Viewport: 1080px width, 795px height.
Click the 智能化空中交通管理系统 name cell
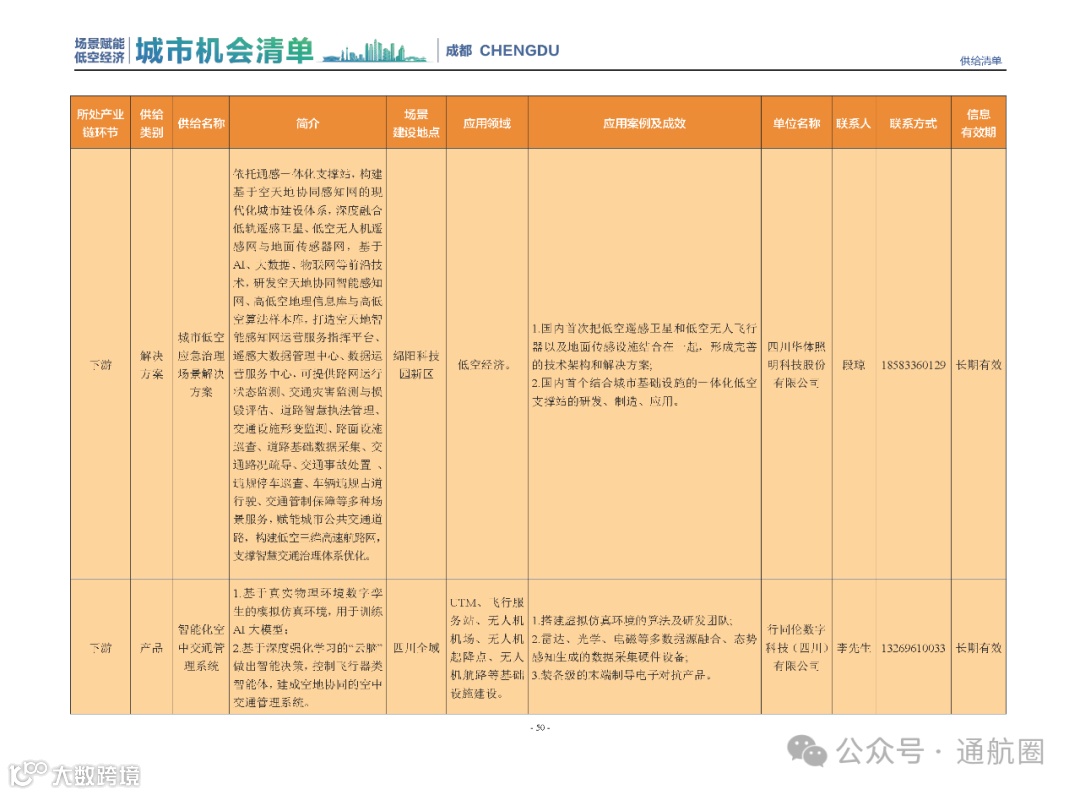(201, 648)
